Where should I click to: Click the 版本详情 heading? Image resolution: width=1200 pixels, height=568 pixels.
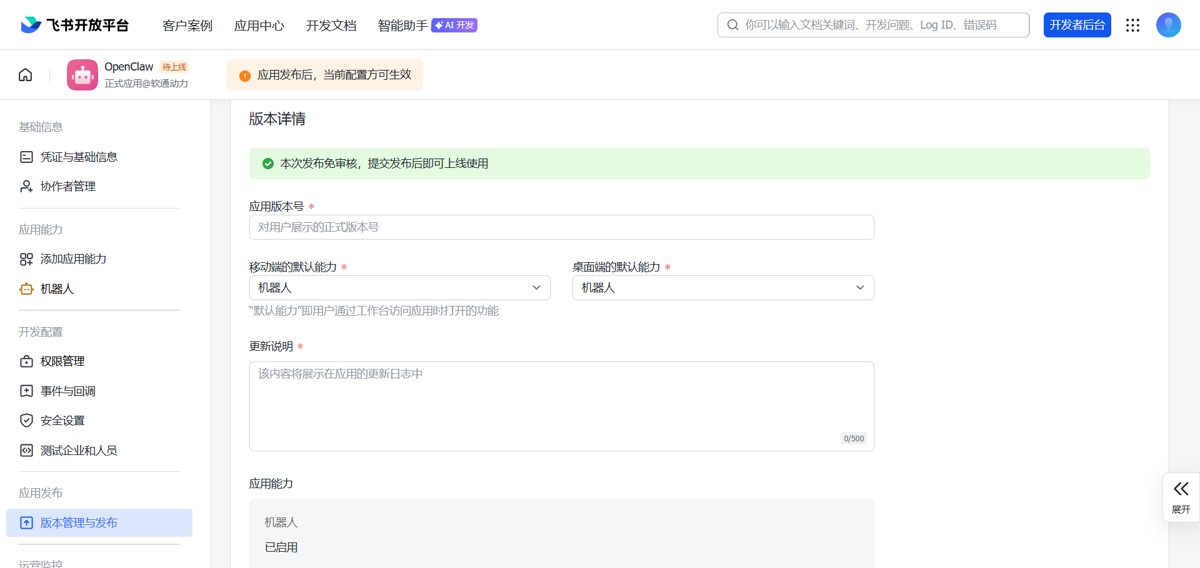[x=278, y=119]
